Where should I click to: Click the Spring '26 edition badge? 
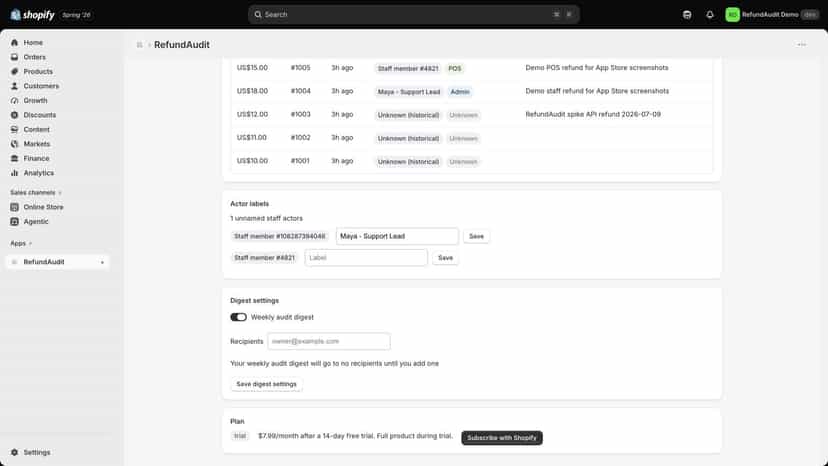76,15
